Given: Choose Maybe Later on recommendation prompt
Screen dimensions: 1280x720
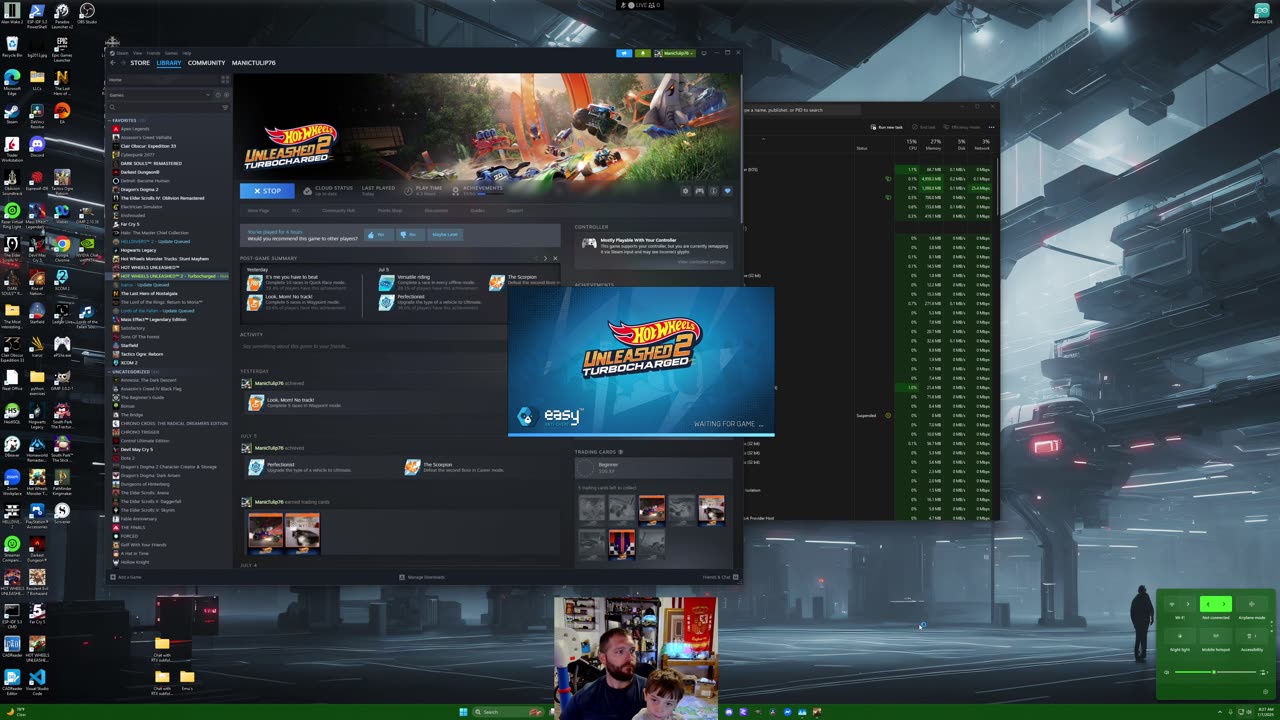Looking at the screenshot, I should 444,235.
